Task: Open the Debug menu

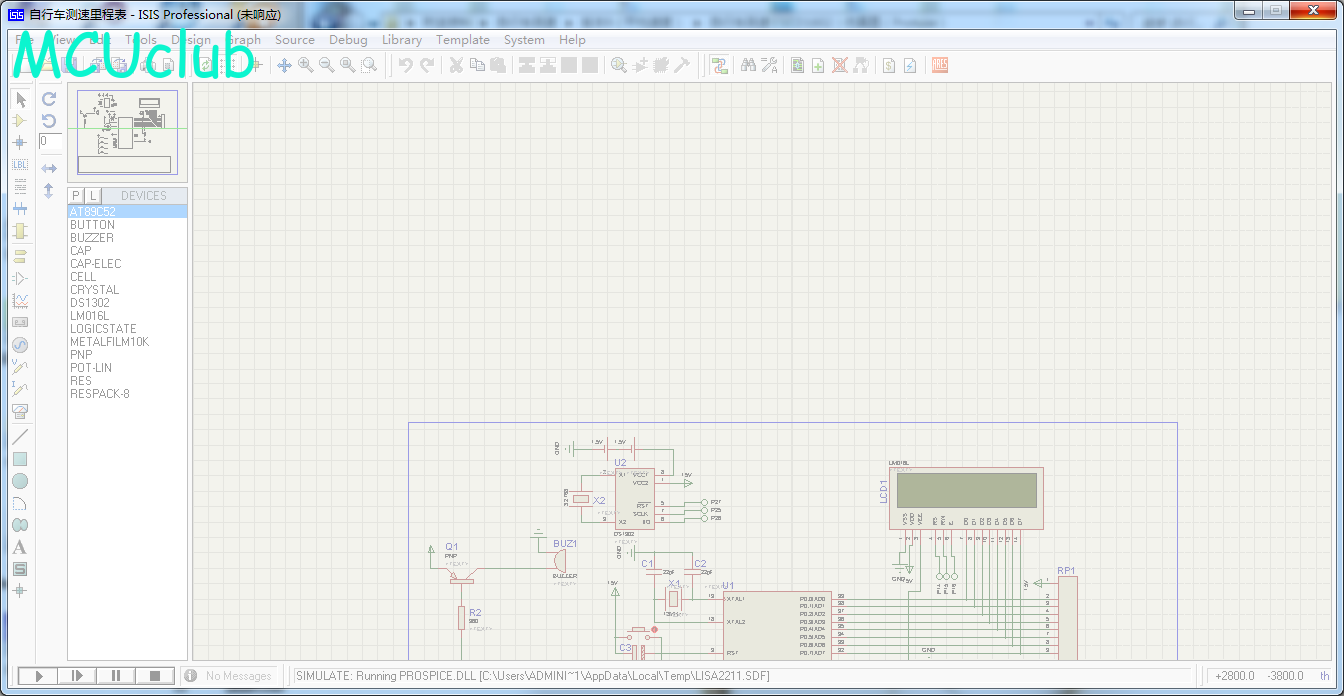Action: coord(348,40)
